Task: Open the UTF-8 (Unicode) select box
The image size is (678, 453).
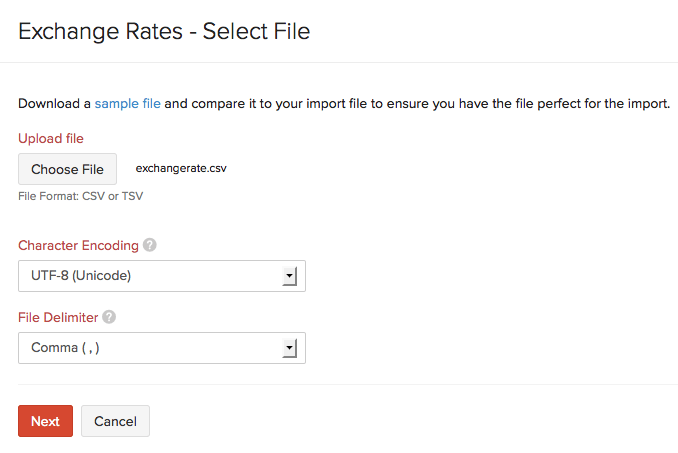Action: pos(150,276)
